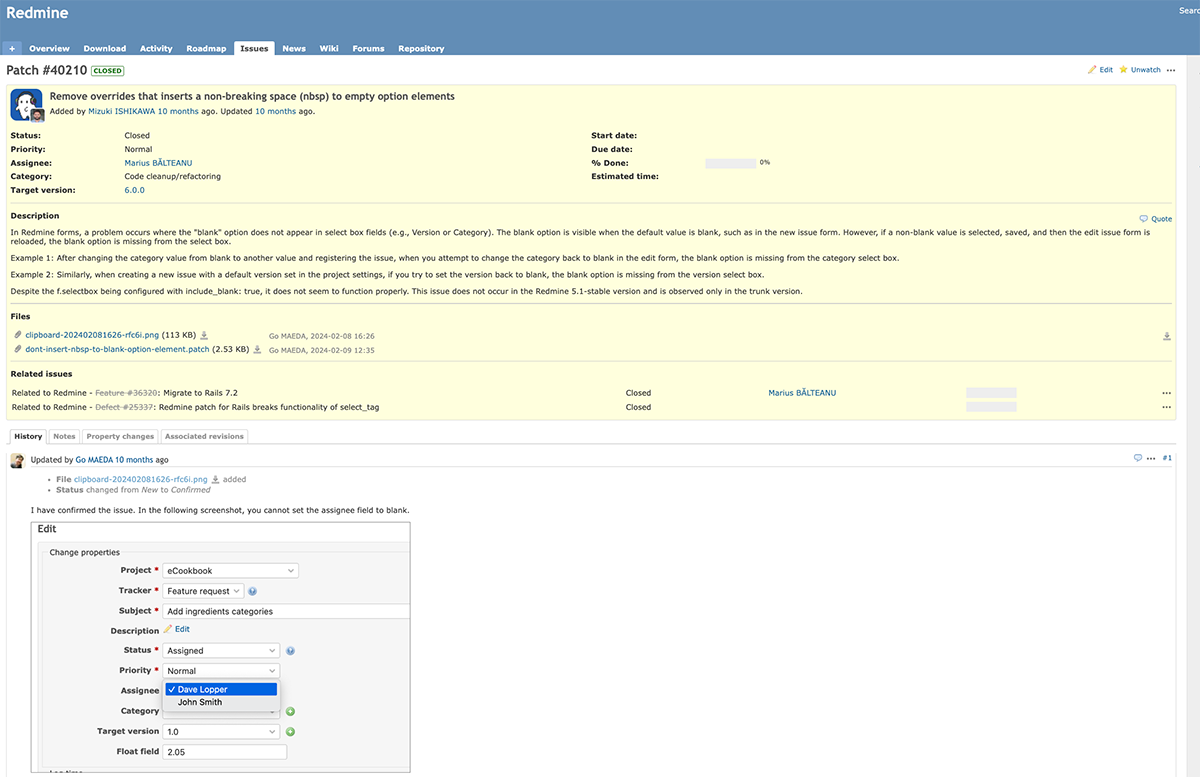Image resolution: width=1200 pixels, height=777 pixels.
Task: Download the dont-insert-nbsp-to-blank-option-element.patch file
Action: pyautogui.click(x=257, y=350)
